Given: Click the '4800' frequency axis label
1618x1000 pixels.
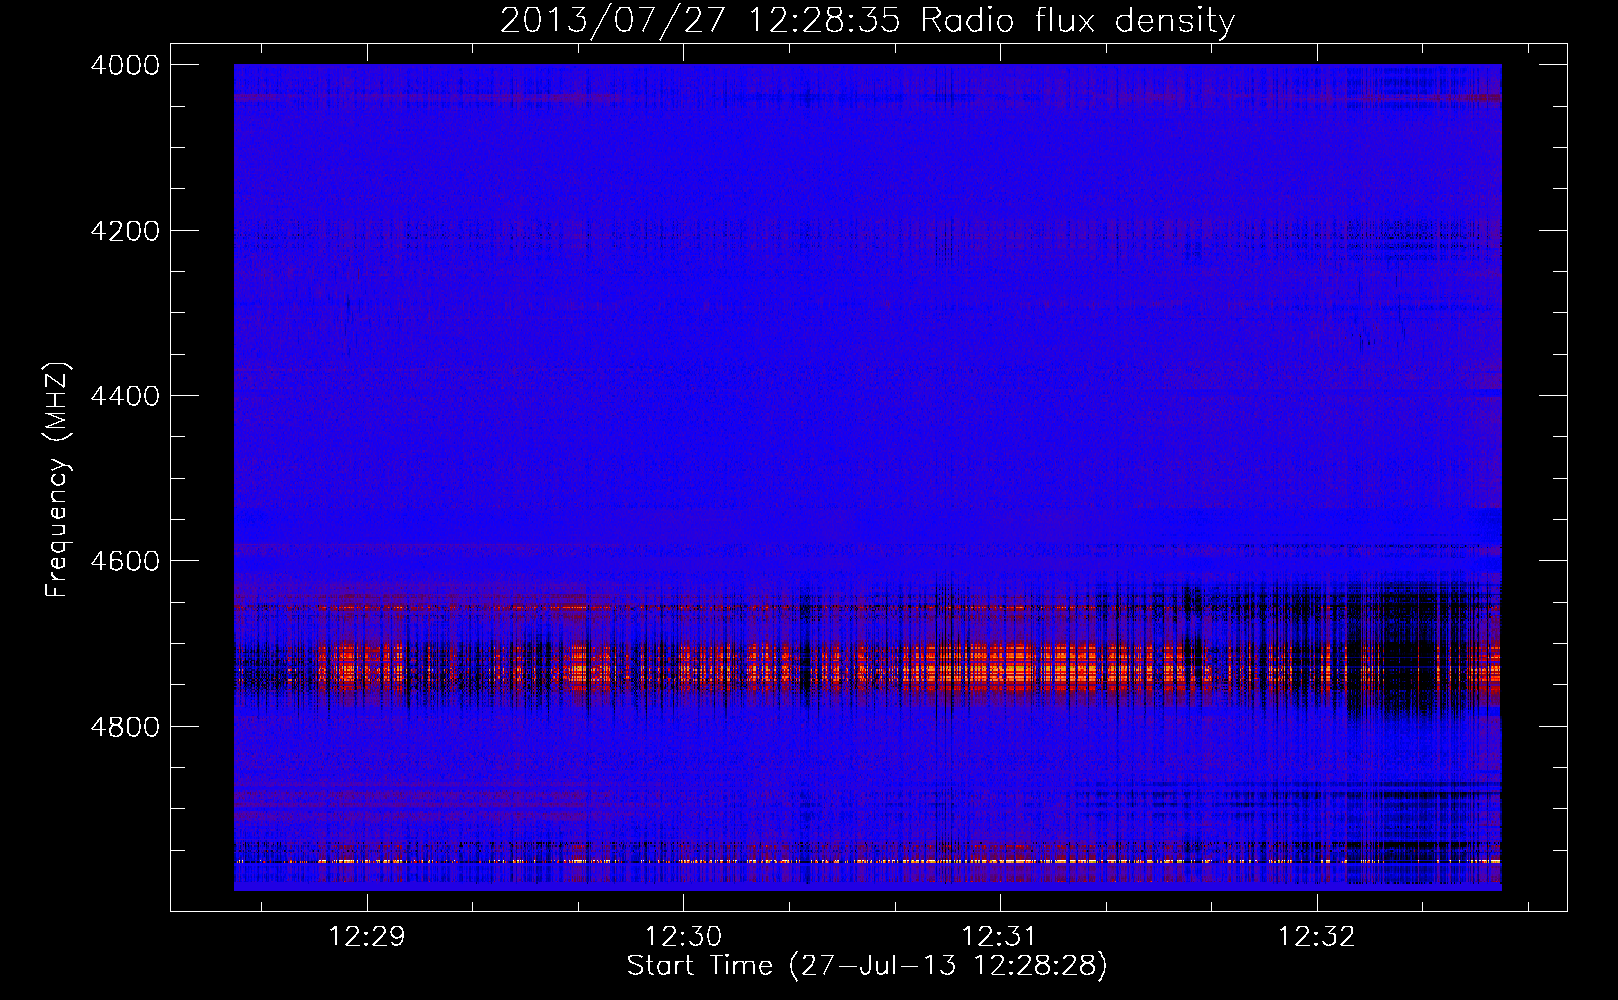Looking at the screenshot, I should tap(125, 727).
